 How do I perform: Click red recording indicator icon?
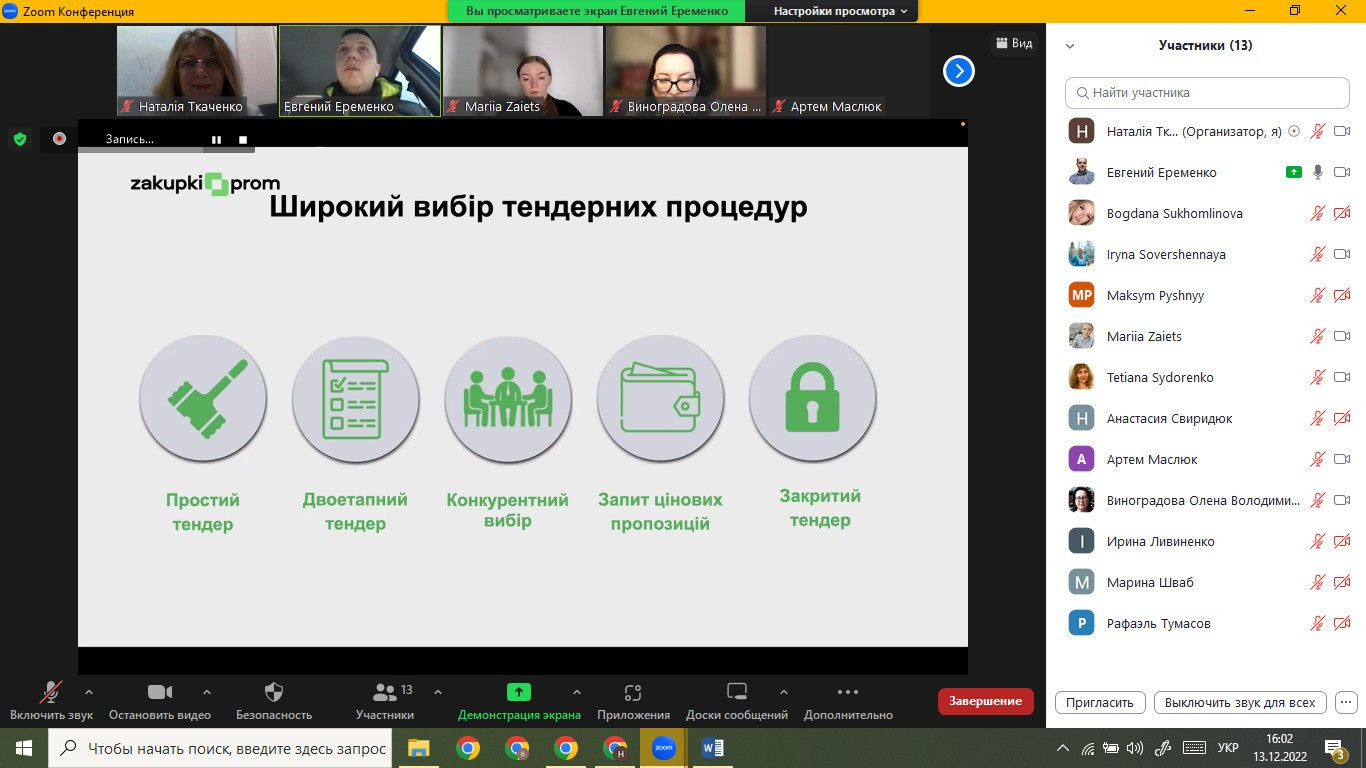(59, 139)
